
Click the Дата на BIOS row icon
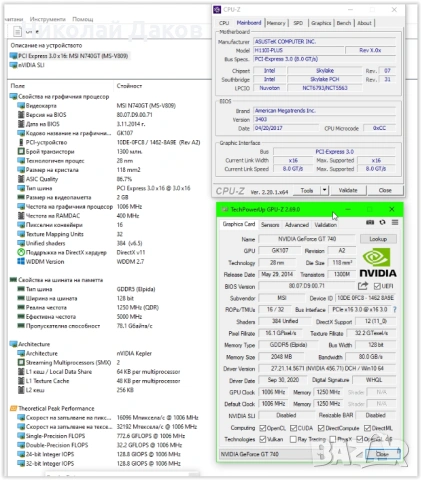pyautogui.click(x=21, y=124)
